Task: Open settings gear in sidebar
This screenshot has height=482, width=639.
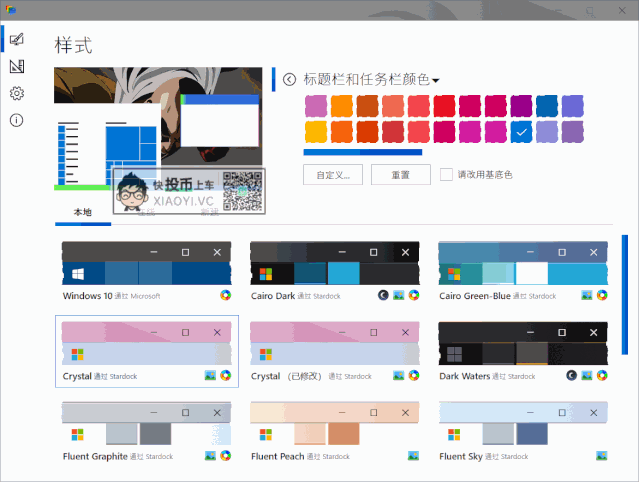Action: click(17, 93)
